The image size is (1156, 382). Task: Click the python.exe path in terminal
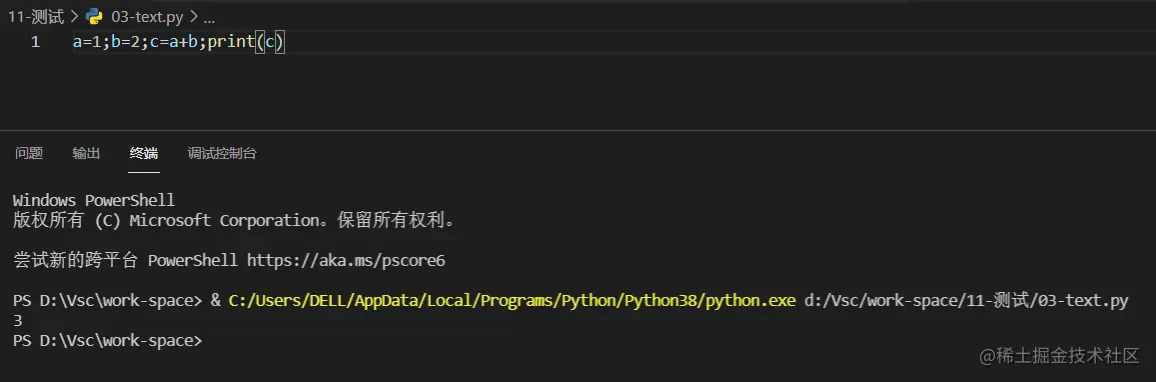coord(512,301)
